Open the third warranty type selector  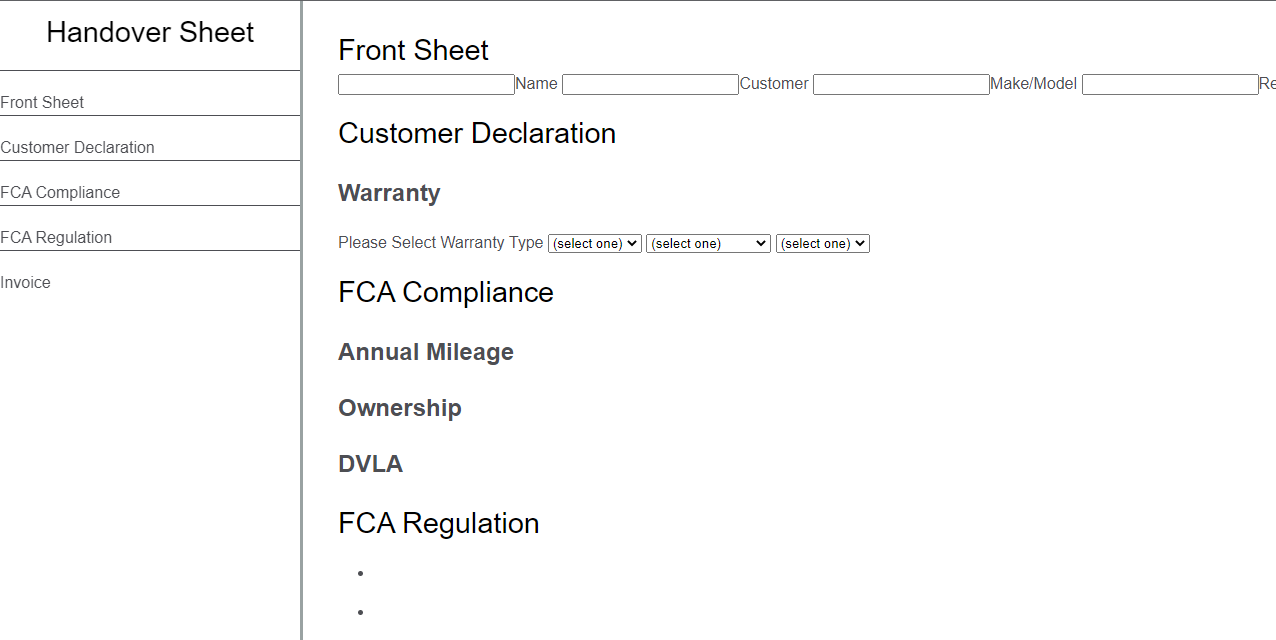point(822,243)
